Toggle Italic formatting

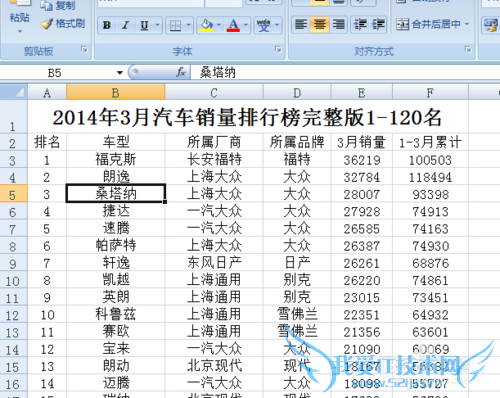[125, 25]
